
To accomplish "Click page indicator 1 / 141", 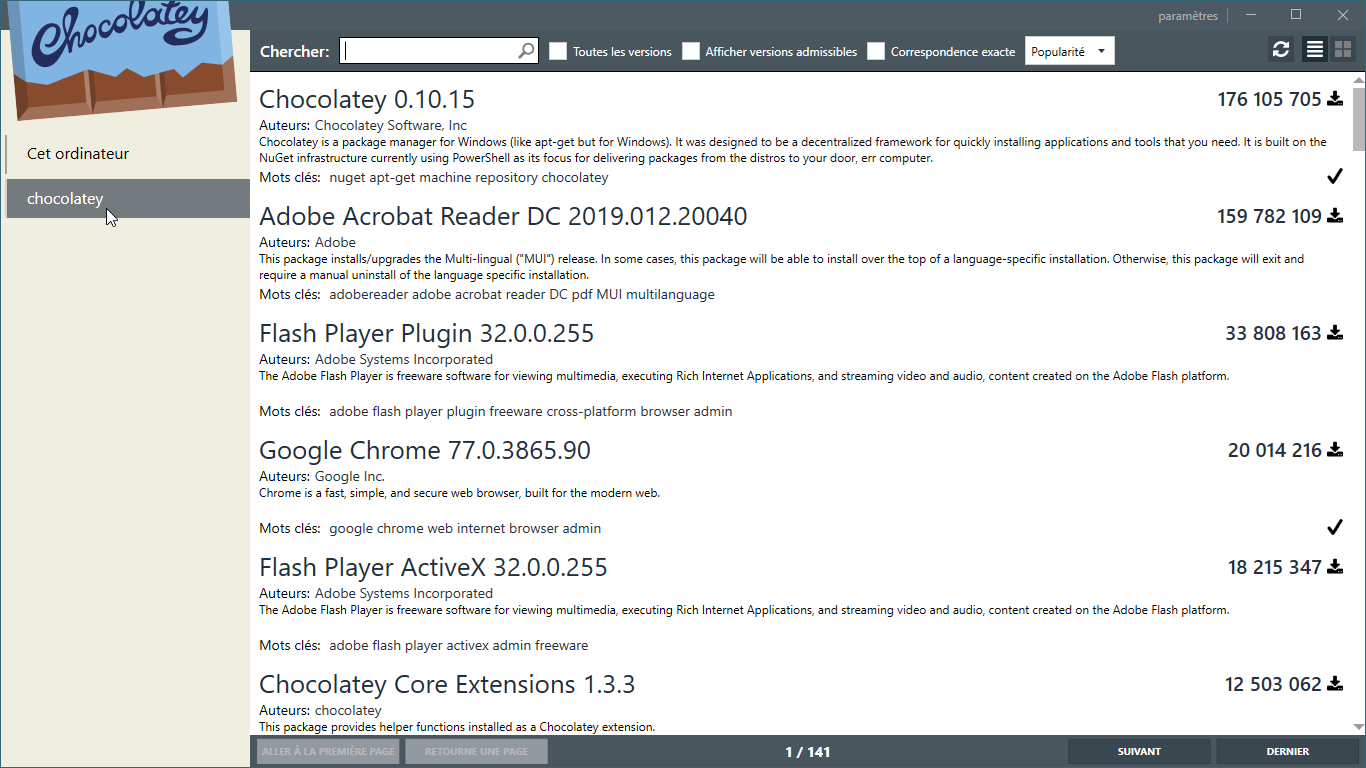I will coord(808,752).
